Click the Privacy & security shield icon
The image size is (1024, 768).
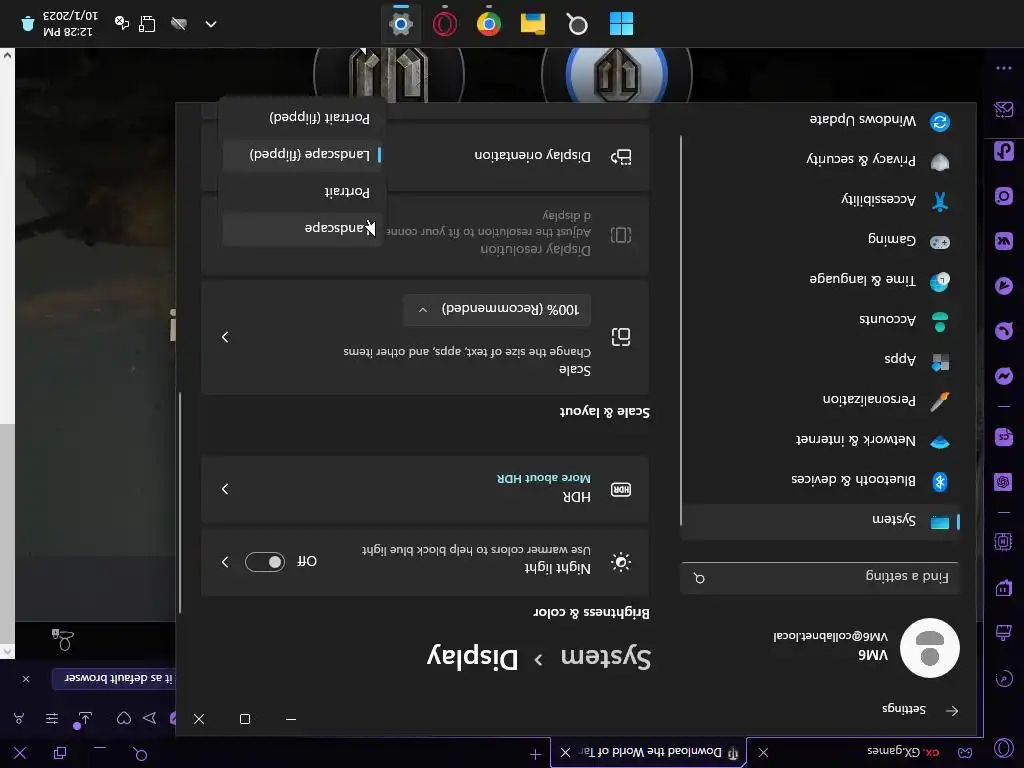[x=940, y=161]
